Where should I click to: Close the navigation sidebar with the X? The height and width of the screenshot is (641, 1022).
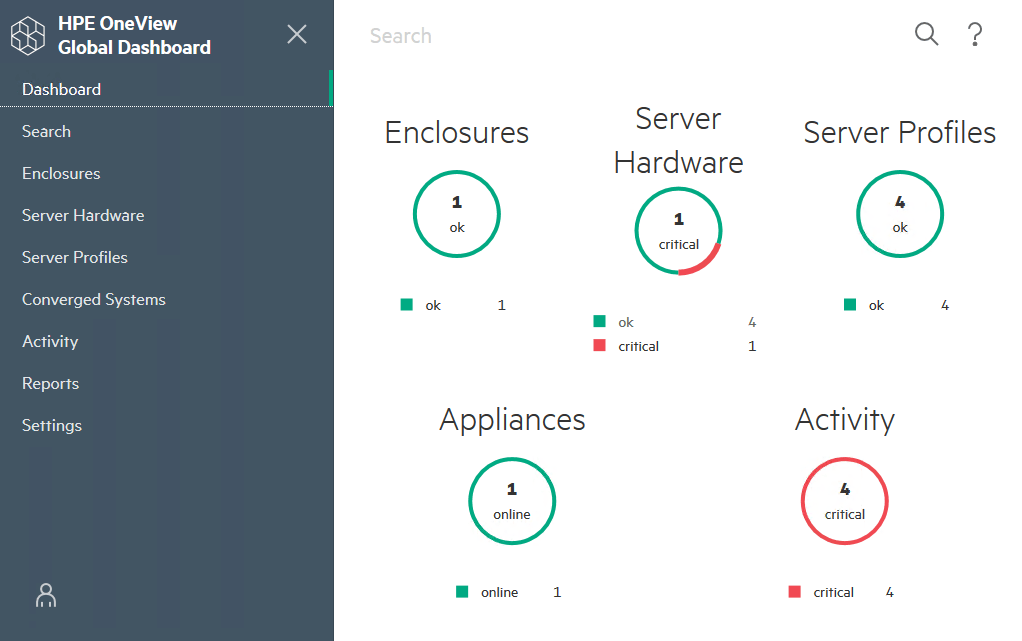(x=297, y=34)
